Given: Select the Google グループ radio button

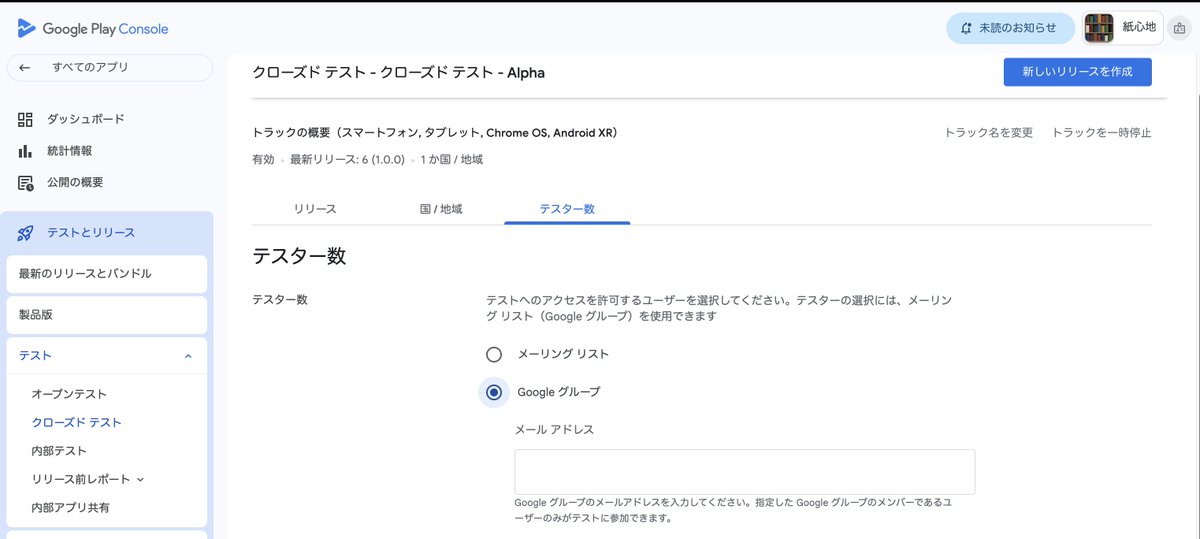Looking at the screenshot, I should pos(493,392).
